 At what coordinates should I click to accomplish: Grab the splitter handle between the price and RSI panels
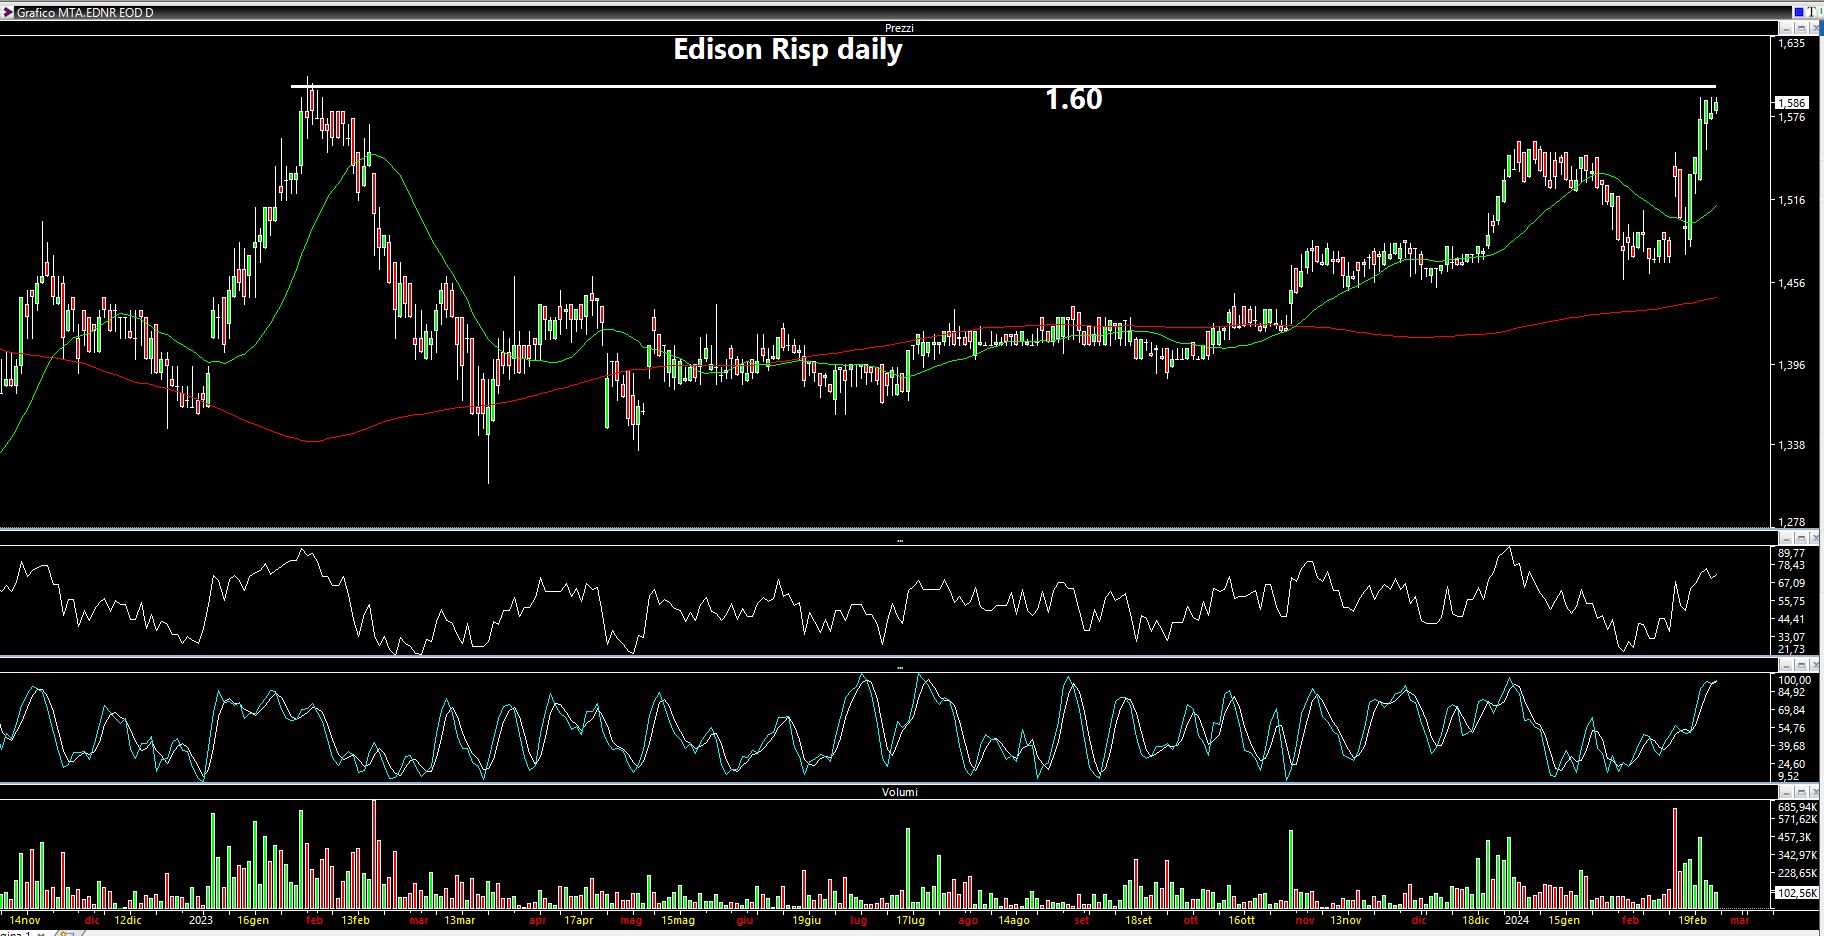click(900, 540)
